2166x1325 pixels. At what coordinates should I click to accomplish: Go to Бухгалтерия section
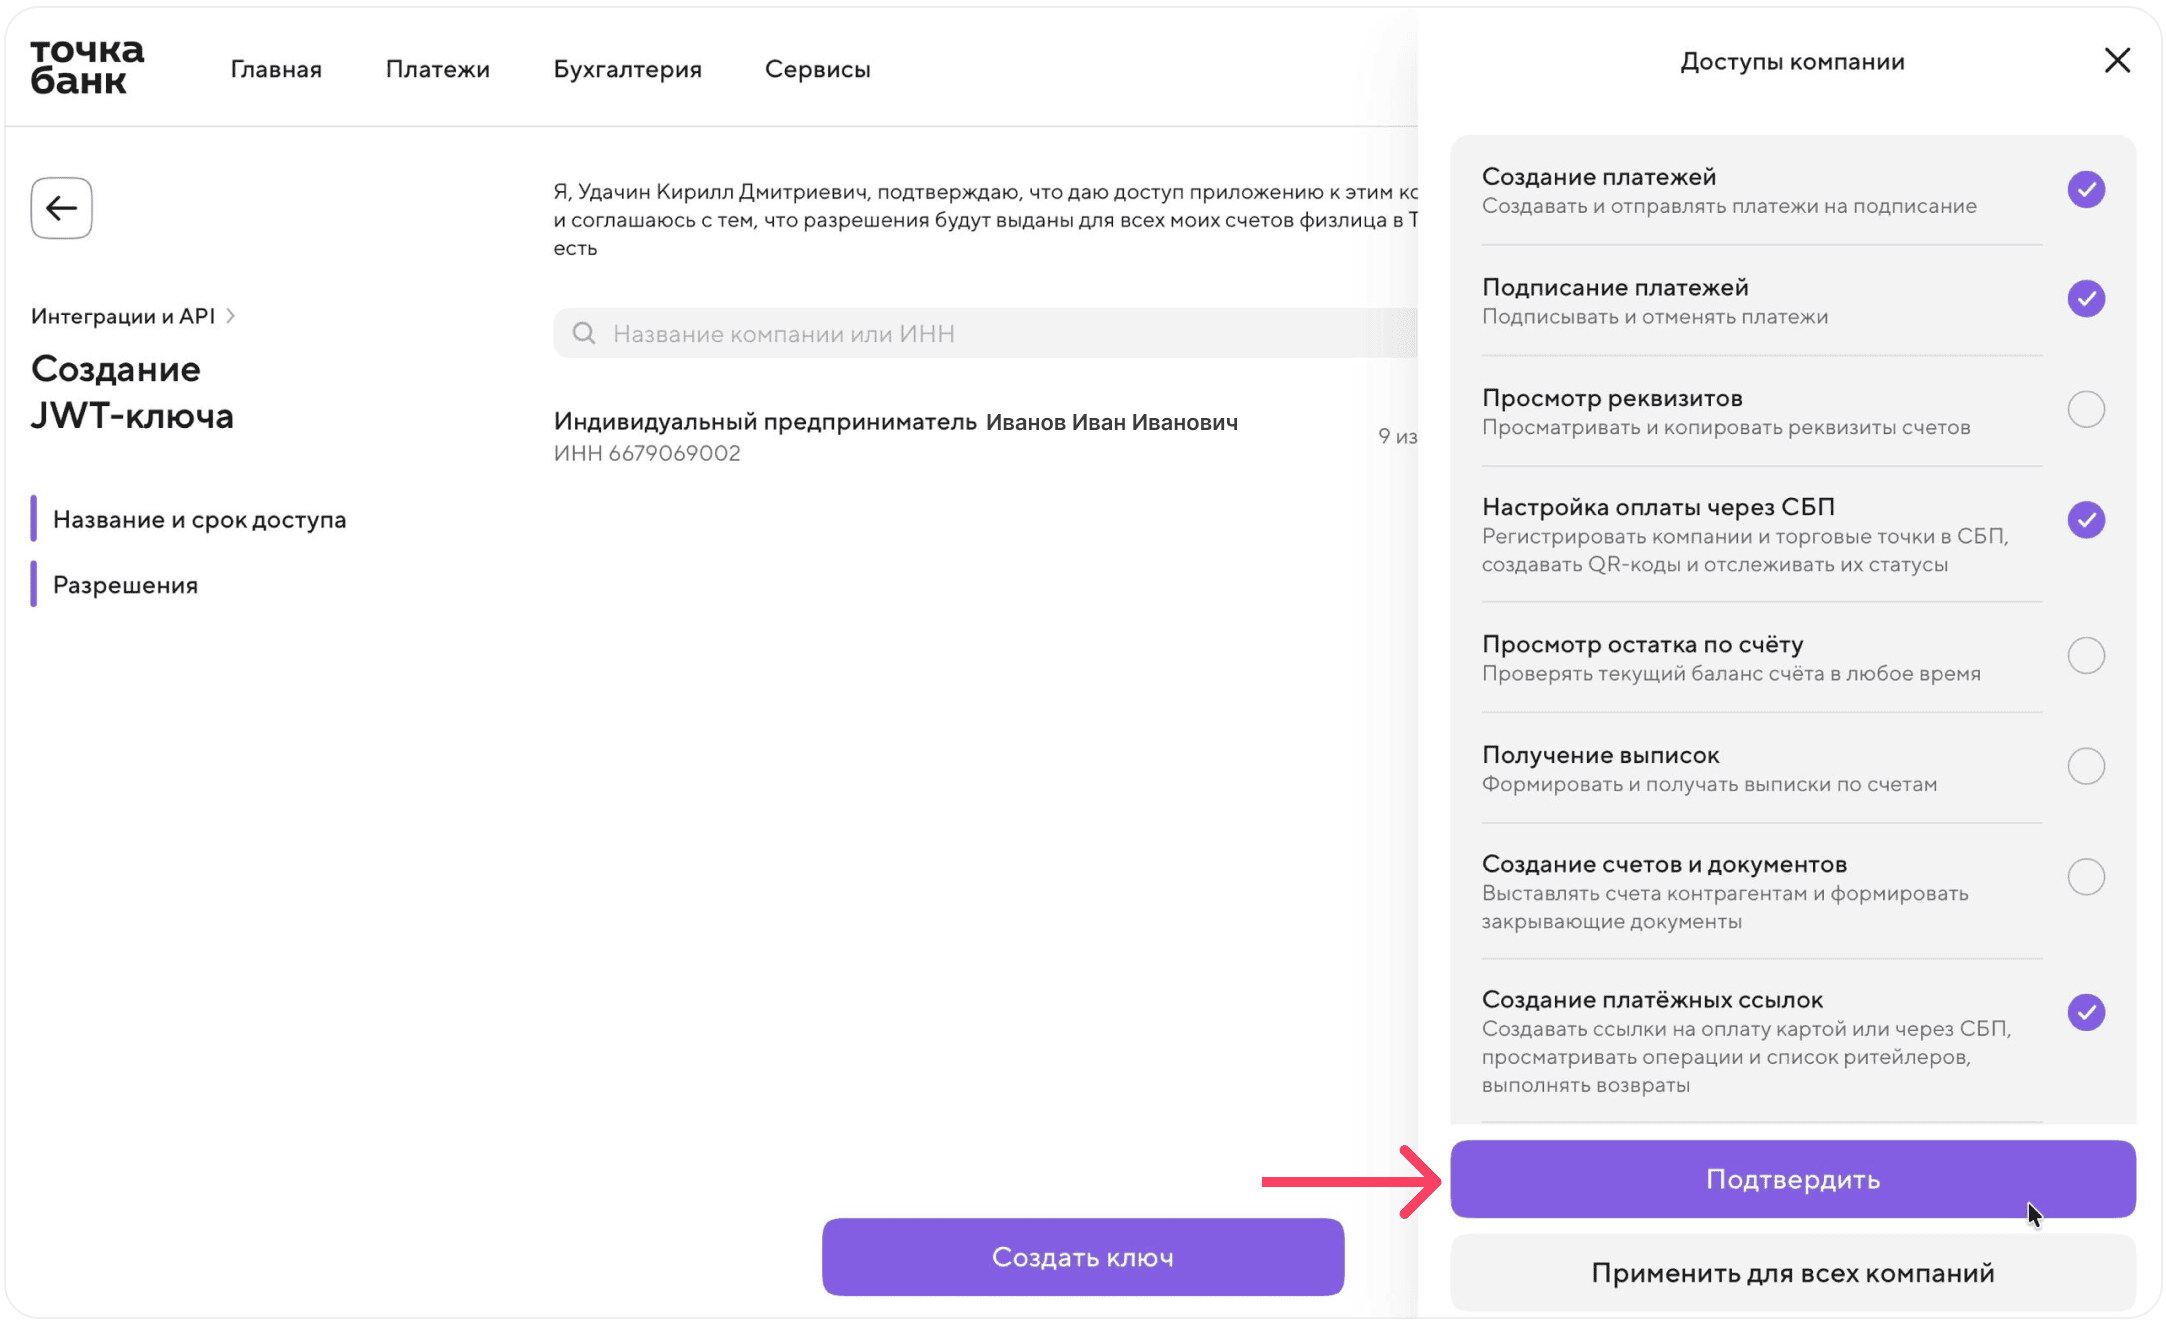point(628,69)
